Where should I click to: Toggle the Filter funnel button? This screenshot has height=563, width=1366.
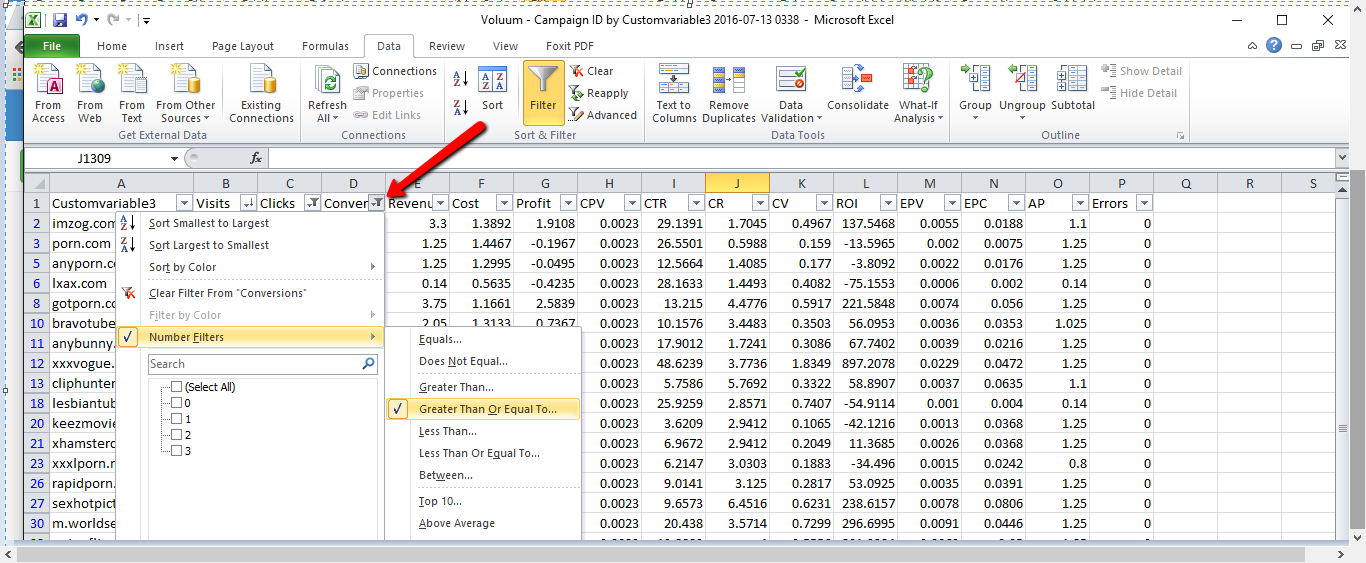tap(543, 92)
